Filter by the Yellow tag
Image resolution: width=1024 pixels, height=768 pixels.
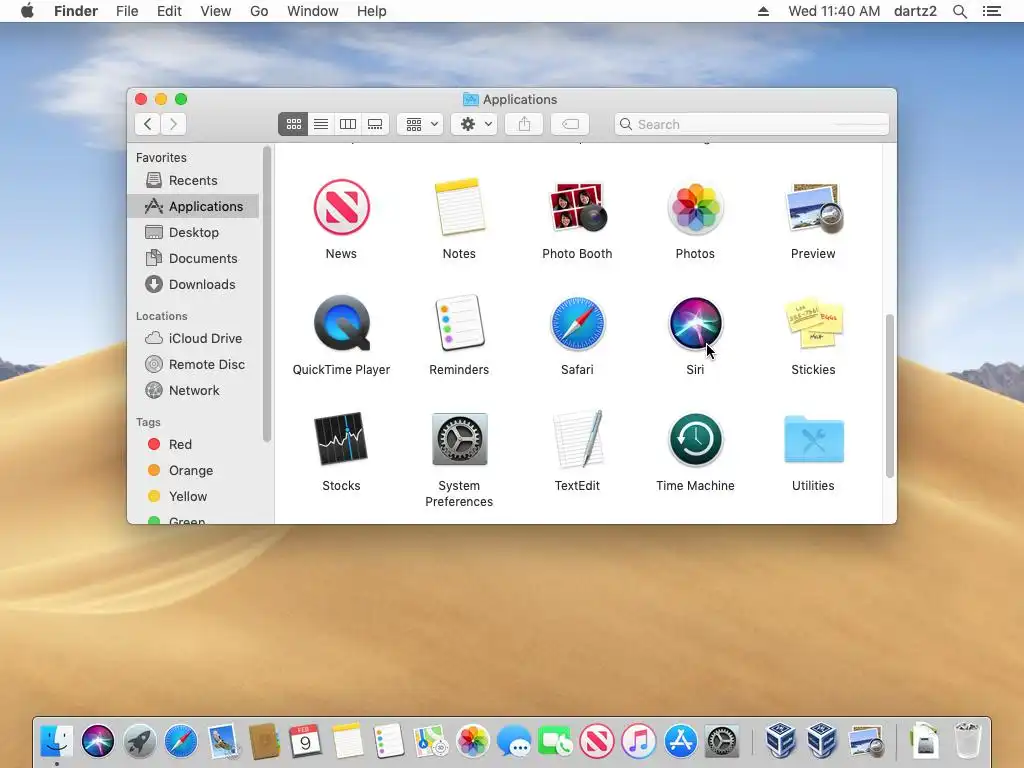(193, 497)
